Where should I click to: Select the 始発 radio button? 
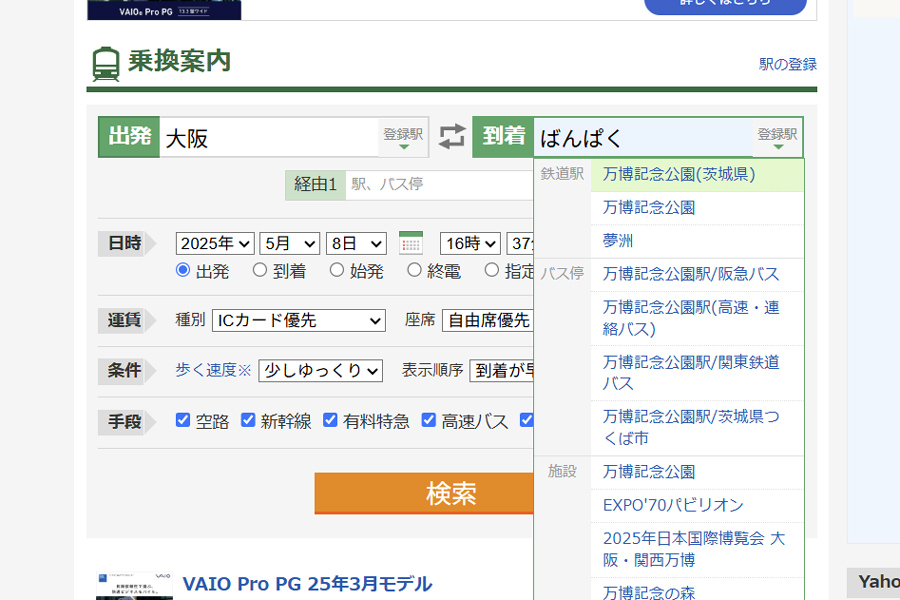[337, 270]
